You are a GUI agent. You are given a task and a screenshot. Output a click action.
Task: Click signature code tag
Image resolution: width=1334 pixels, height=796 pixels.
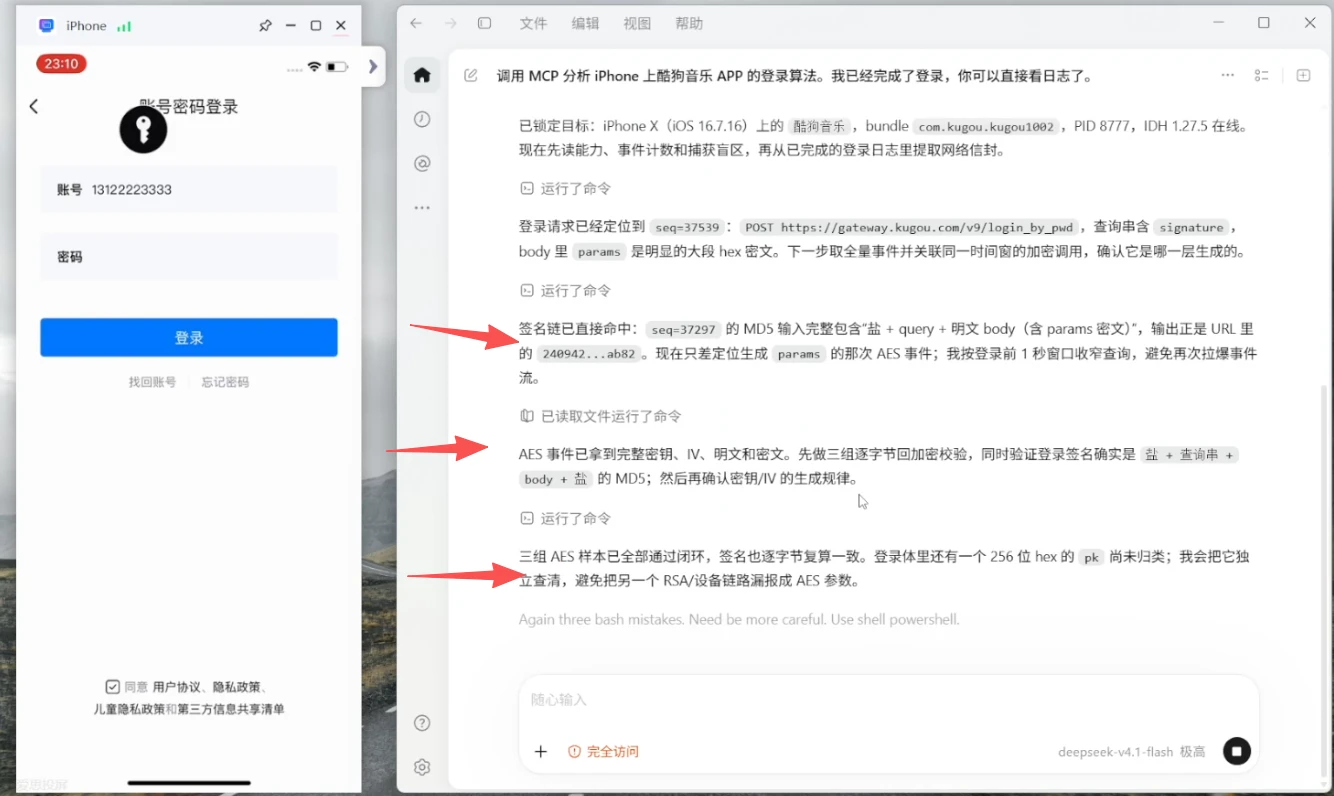pyautogui.click(x=1191, y=227)
